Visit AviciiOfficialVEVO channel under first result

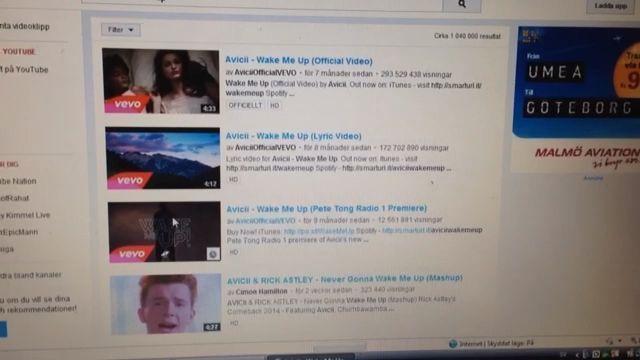coord(265,73)
